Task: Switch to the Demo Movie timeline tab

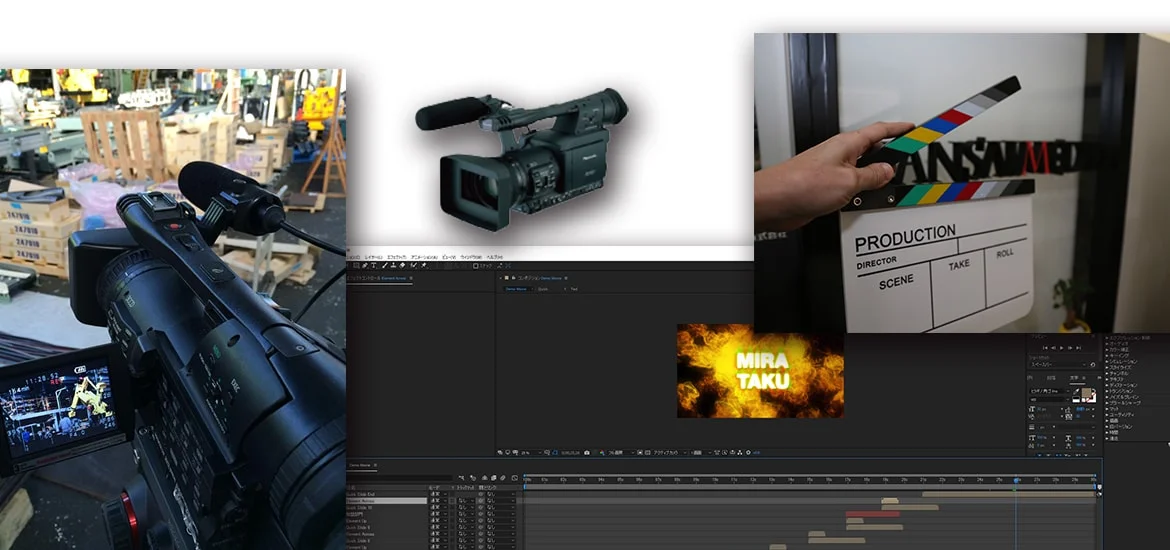Action: click(x=359, y=466)
